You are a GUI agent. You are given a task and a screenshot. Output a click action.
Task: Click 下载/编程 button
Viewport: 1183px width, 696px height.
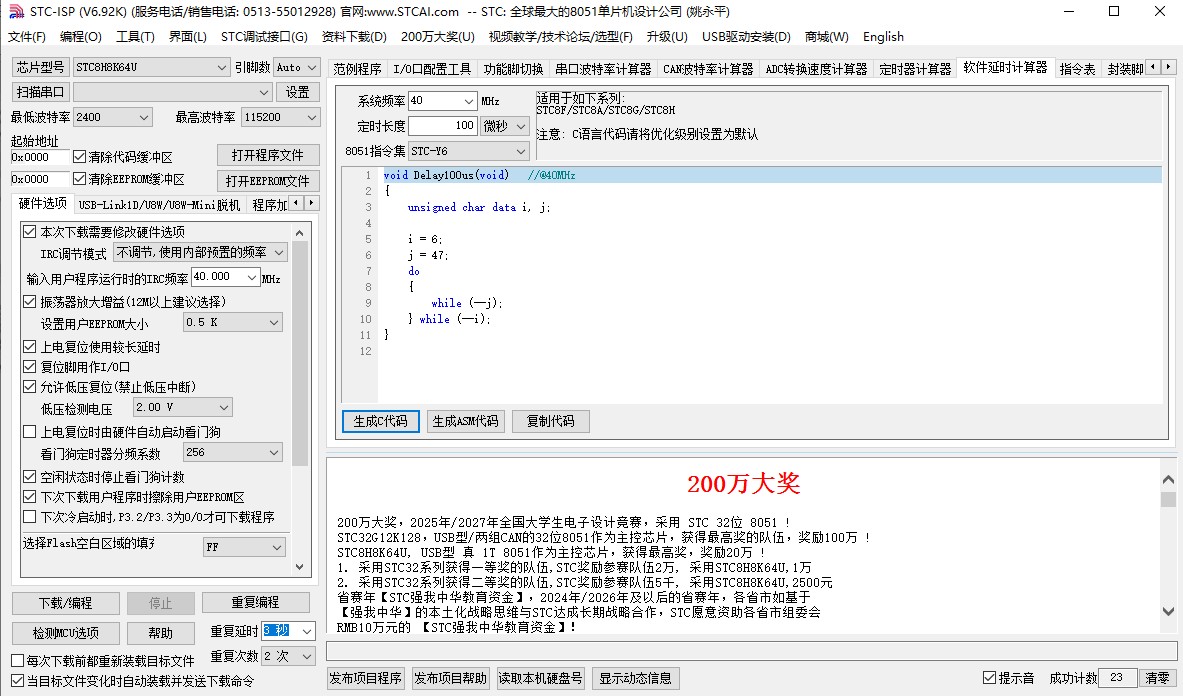click(x=66, y=603)
